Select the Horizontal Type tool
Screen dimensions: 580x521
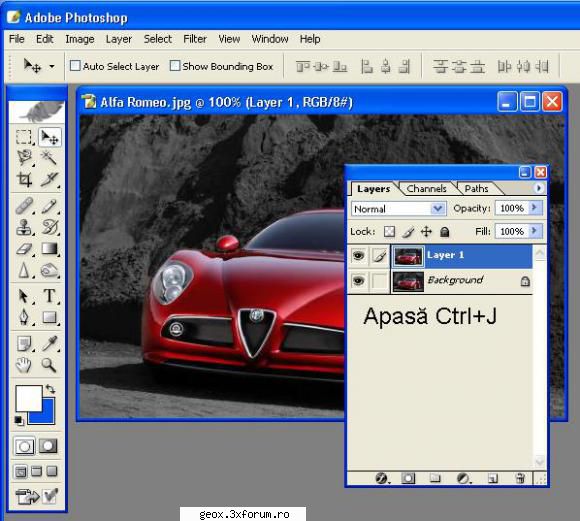tap(49, 296)
